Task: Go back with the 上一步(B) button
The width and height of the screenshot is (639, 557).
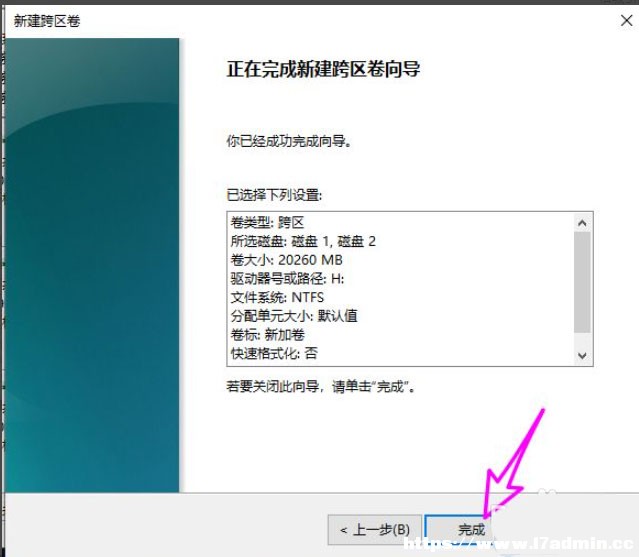Action: 375,529
